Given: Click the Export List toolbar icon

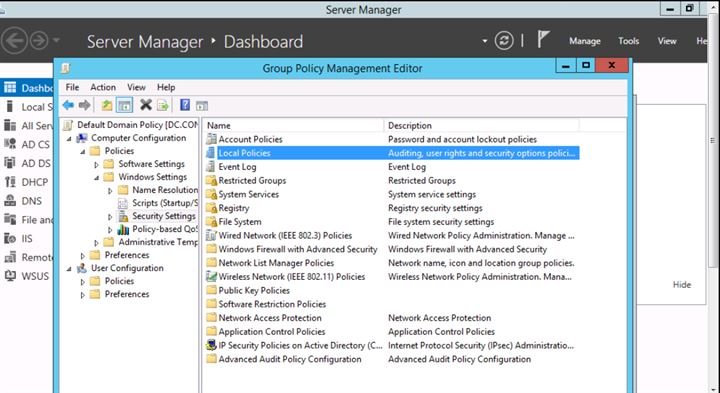Looking at the screenshot, I should click(163, 106).
